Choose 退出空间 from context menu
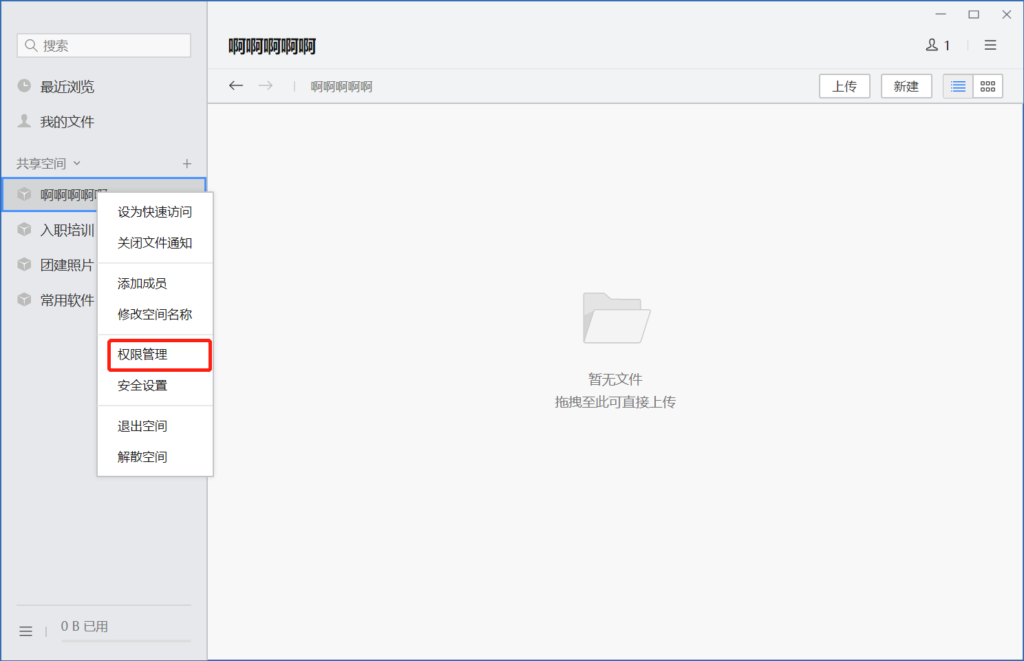Viewport: 1024px width, 661px height. (x=155, y=426)
